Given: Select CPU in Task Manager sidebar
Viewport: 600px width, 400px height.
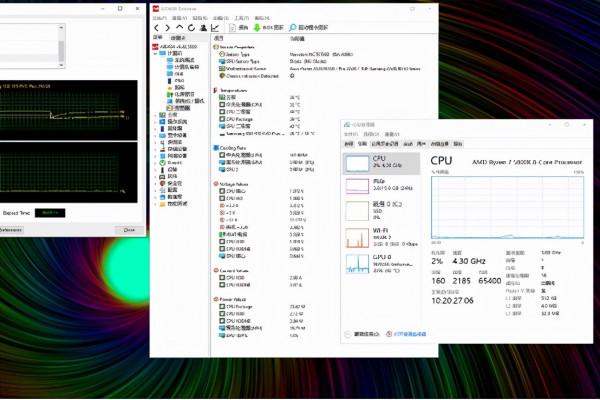Looking at the screenshot, I should click(381, 163).
